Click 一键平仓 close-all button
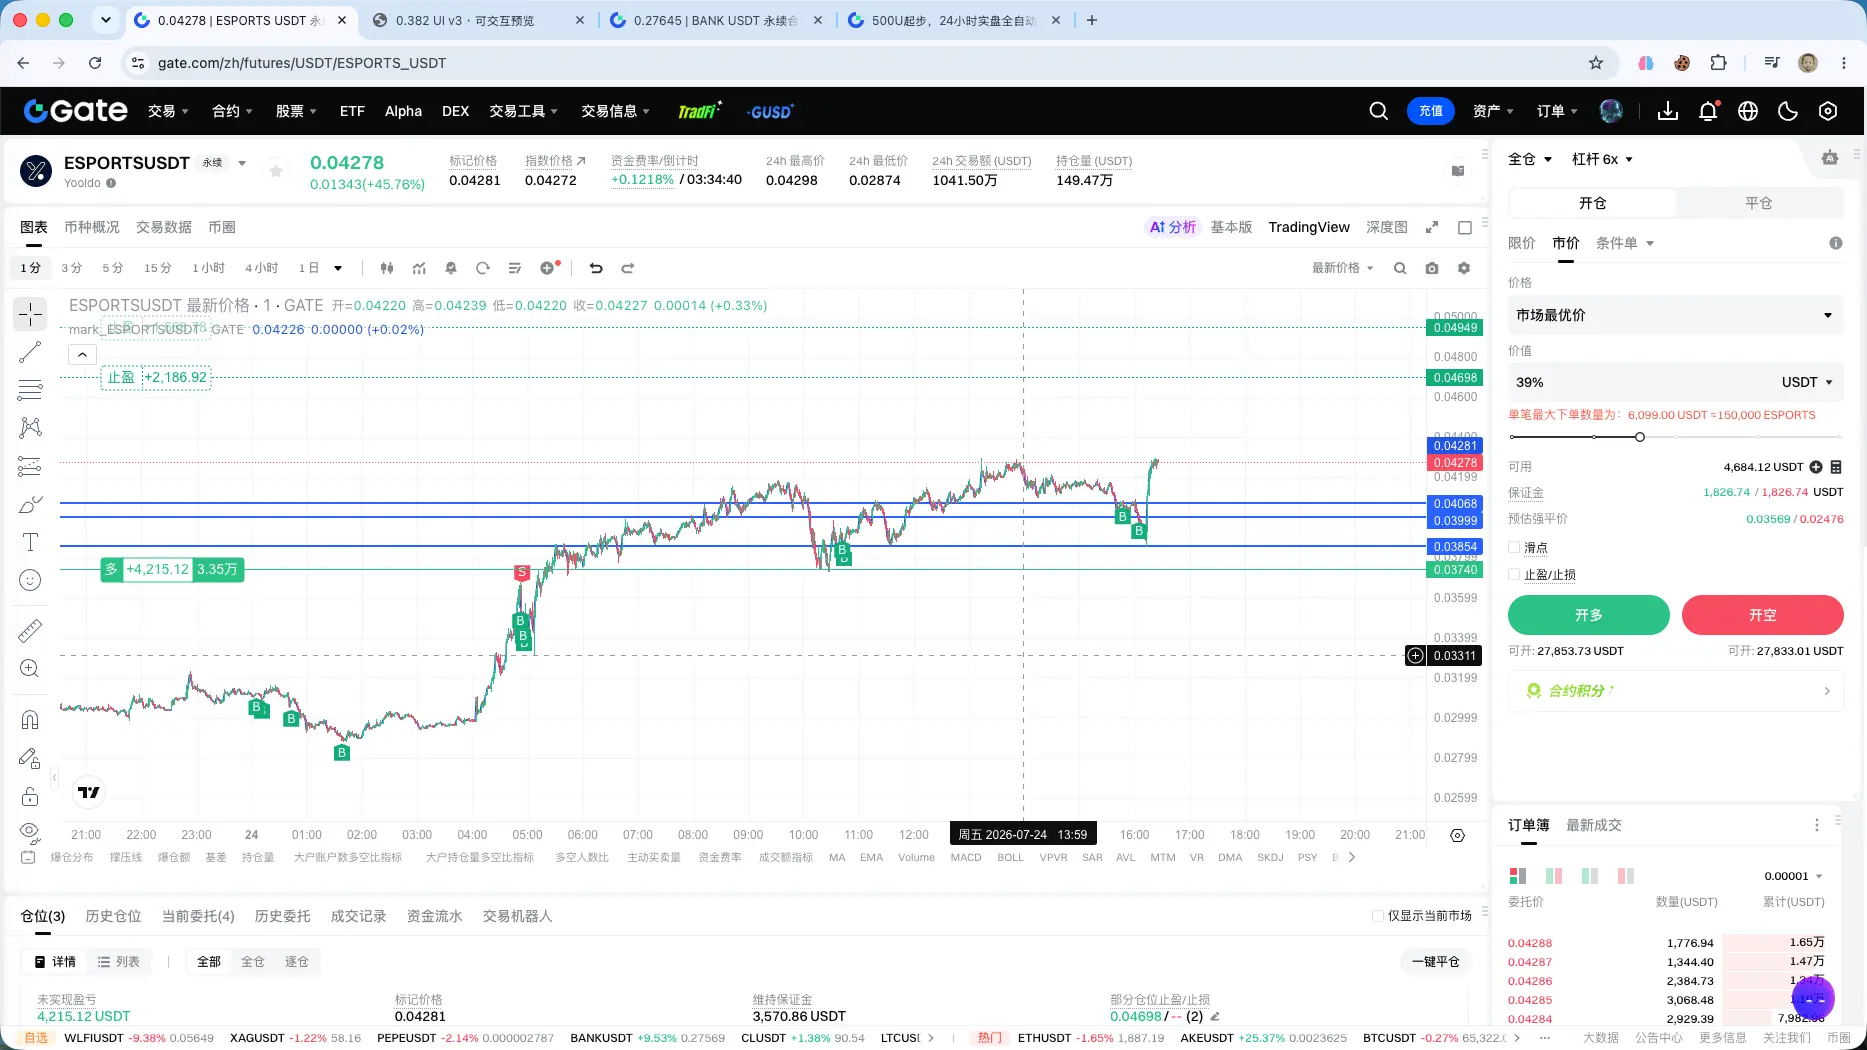This screenshot has height=1050, width=1867. 1435,961
